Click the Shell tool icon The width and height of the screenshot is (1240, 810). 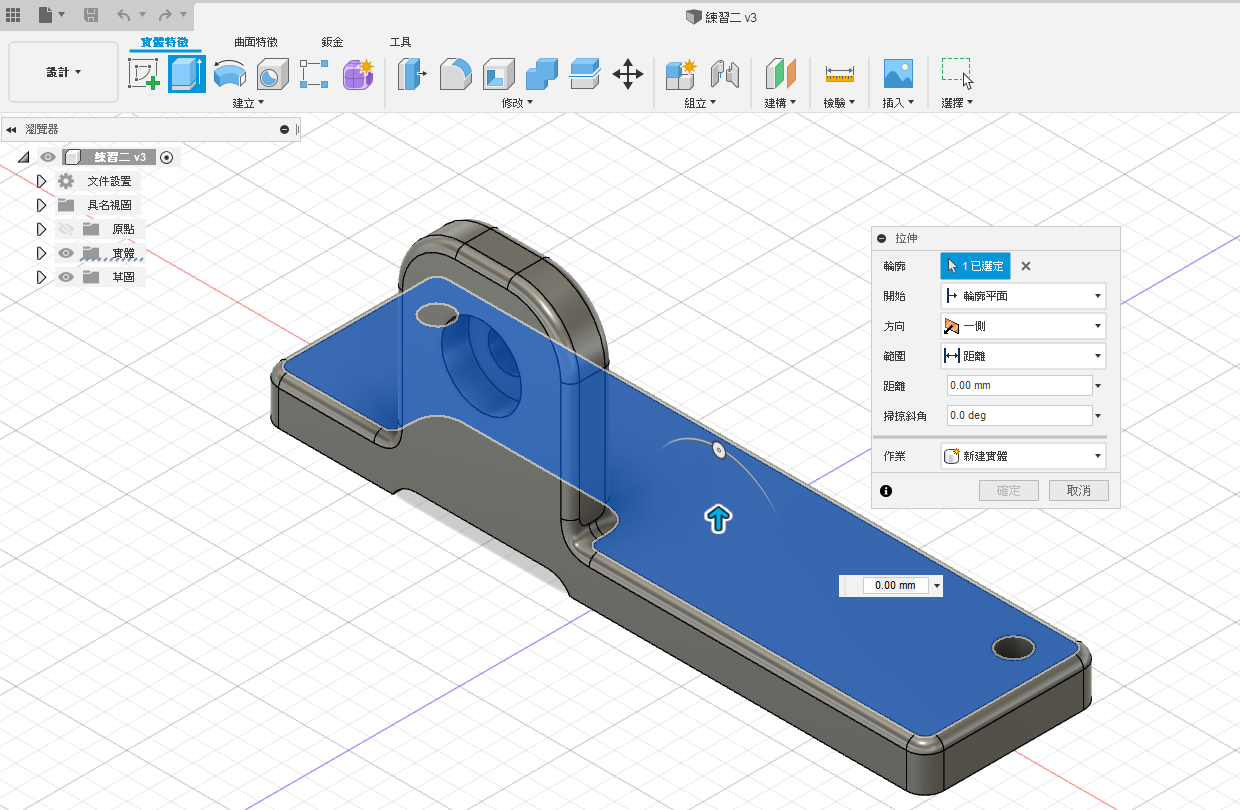(x=498, y=74)
